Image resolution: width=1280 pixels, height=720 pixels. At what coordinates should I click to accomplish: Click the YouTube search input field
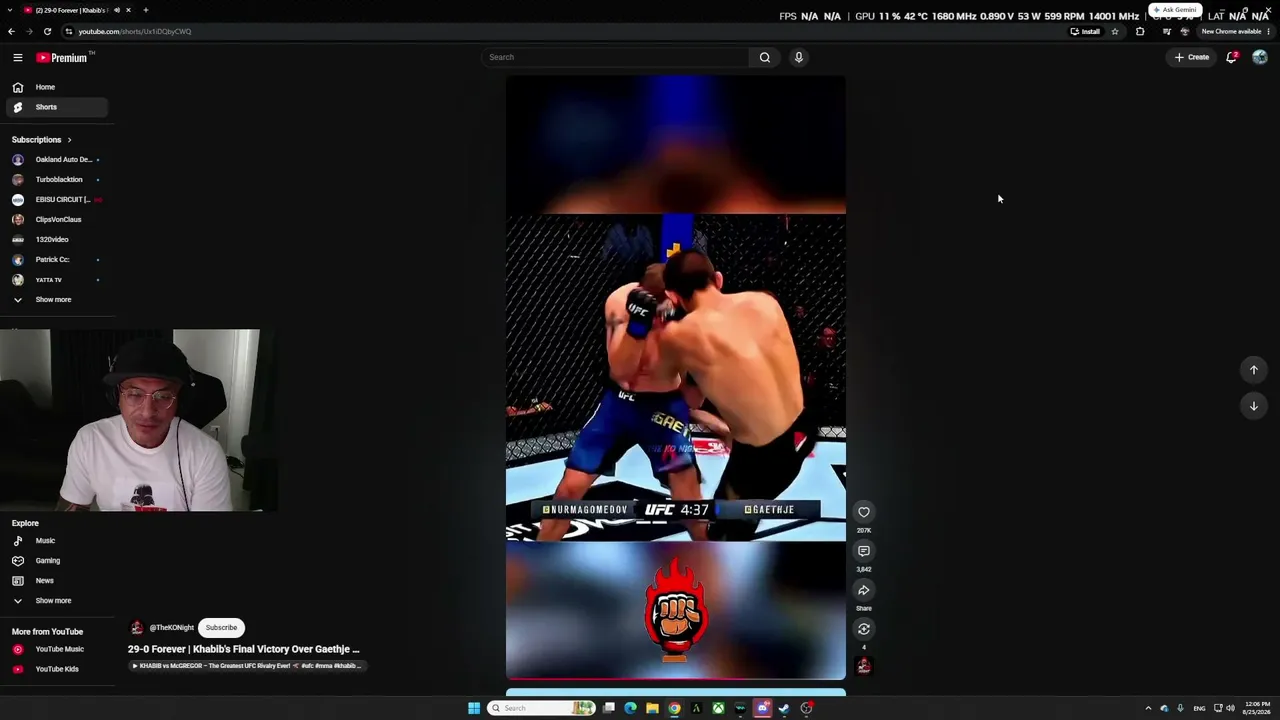(615, 57)
